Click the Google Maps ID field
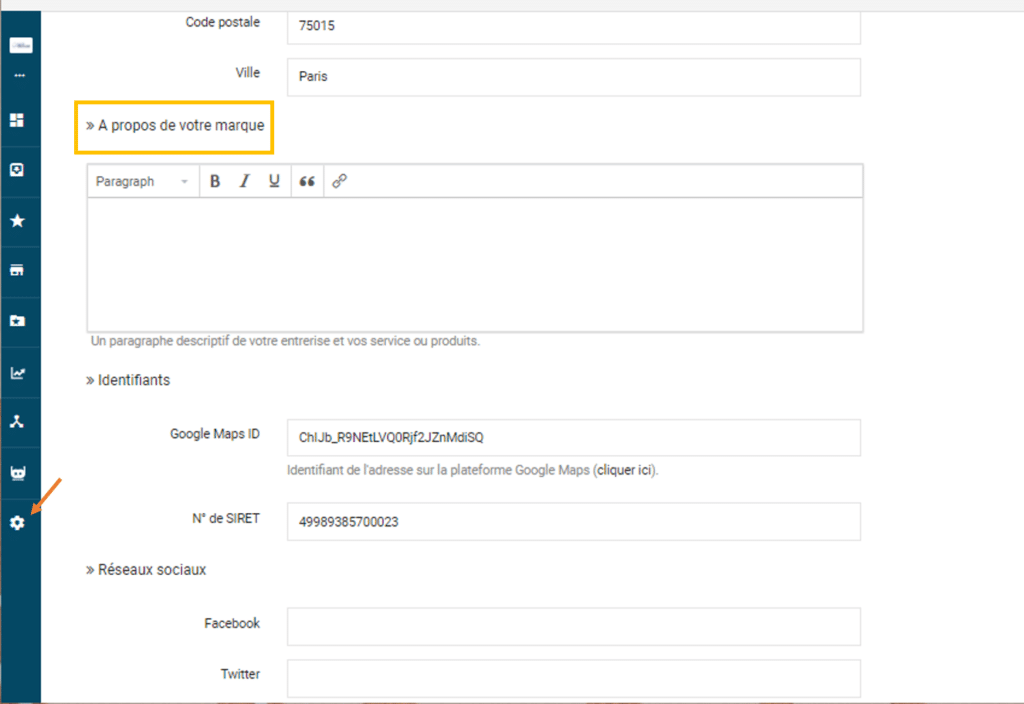Screen dimensions: 1024x704 click(573, 437)
